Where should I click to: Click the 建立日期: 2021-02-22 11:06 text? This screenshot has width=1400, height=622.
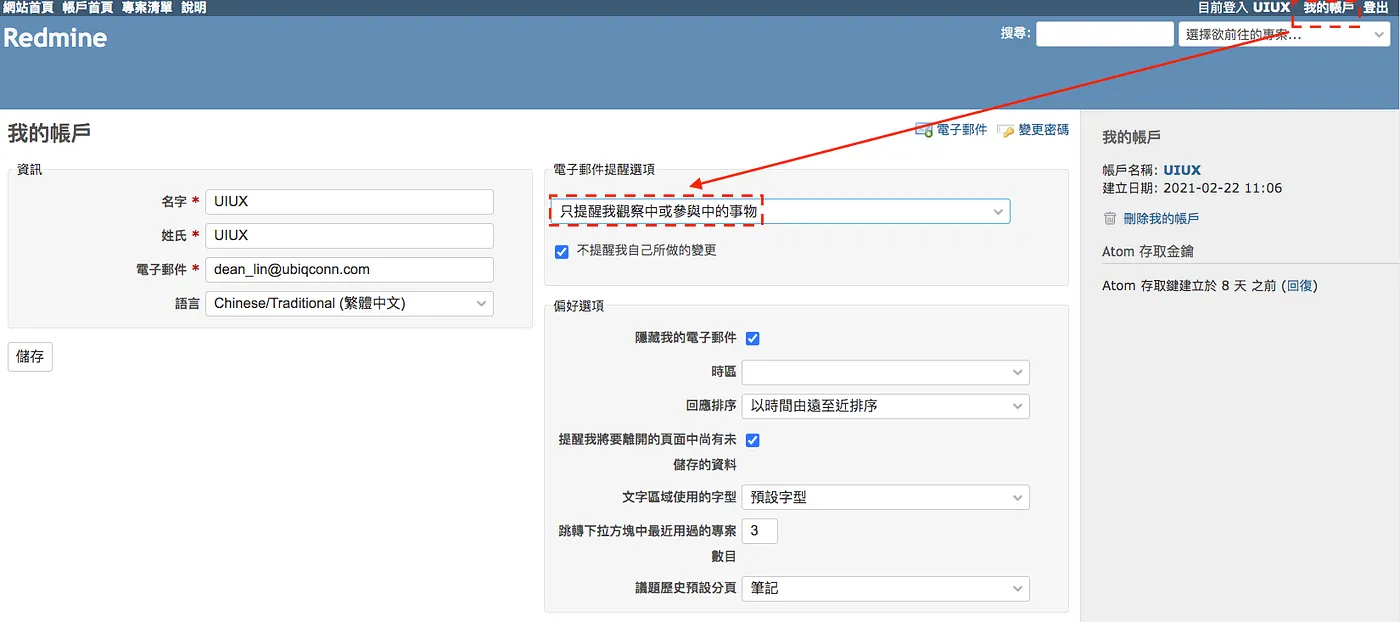click(x=1192, y=188)
